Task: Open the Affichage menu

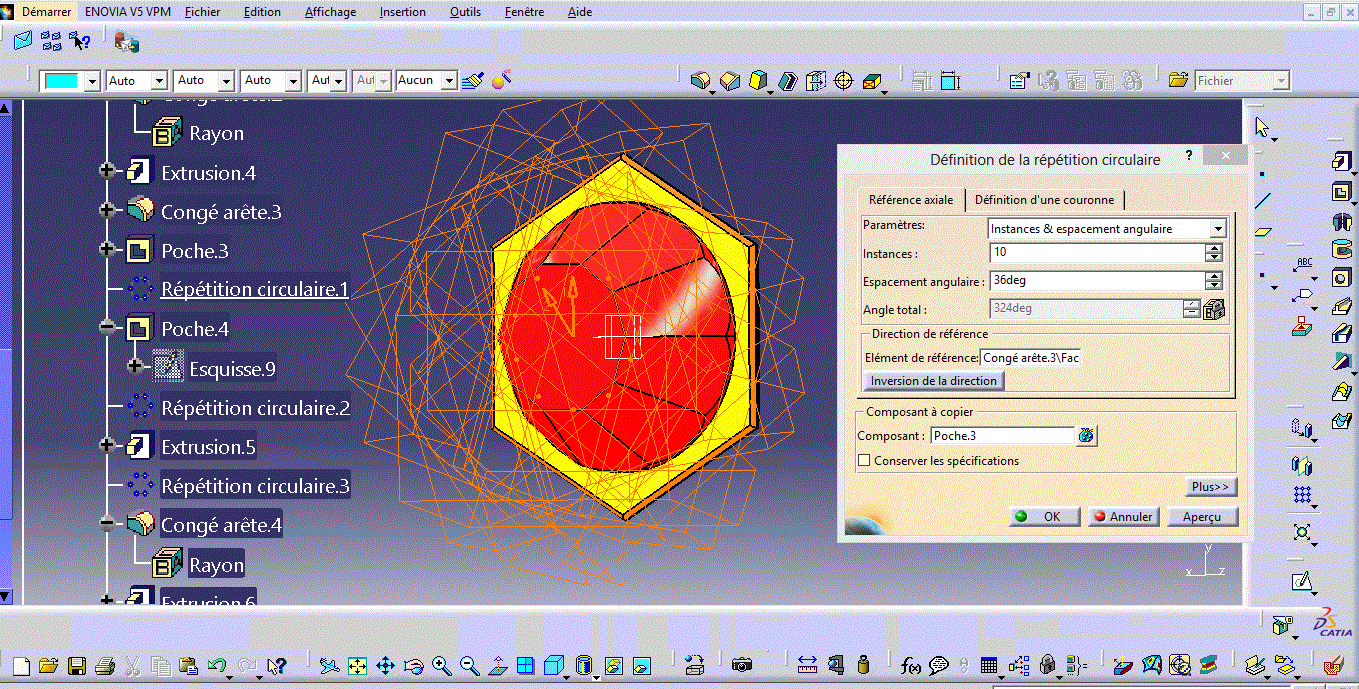Action: pos(330,12)
